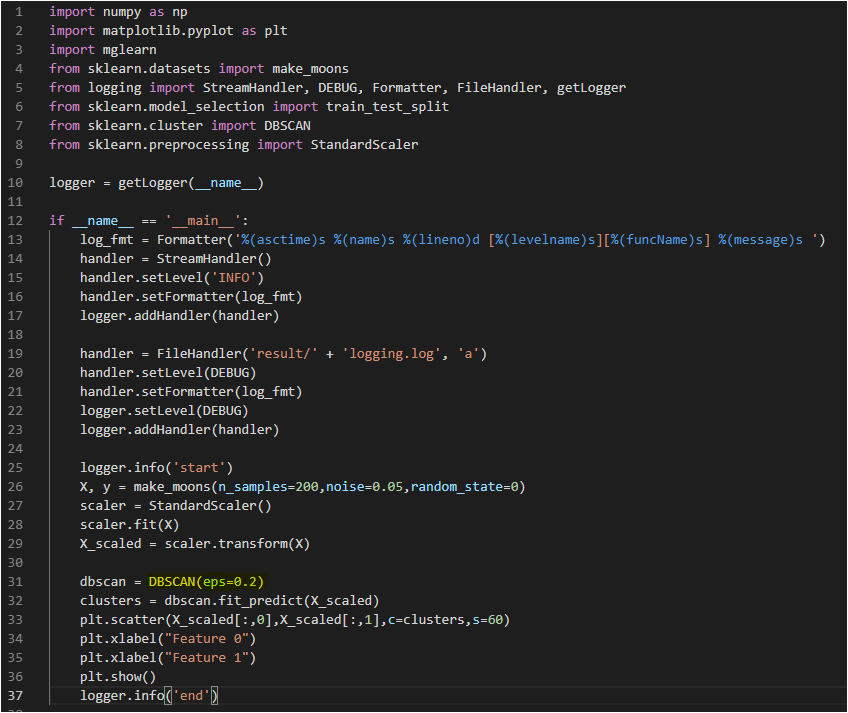Click the 'INFO' string on line 15

(x=233, y=278)
